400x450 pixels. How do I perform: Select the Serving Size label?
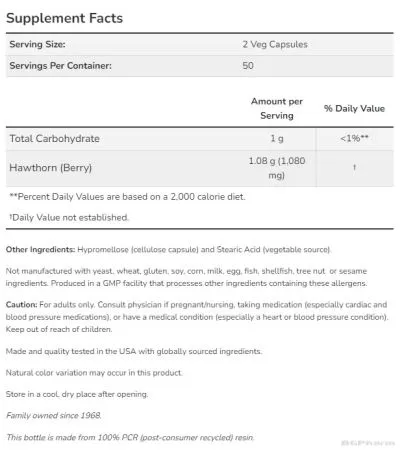point(37,44)
